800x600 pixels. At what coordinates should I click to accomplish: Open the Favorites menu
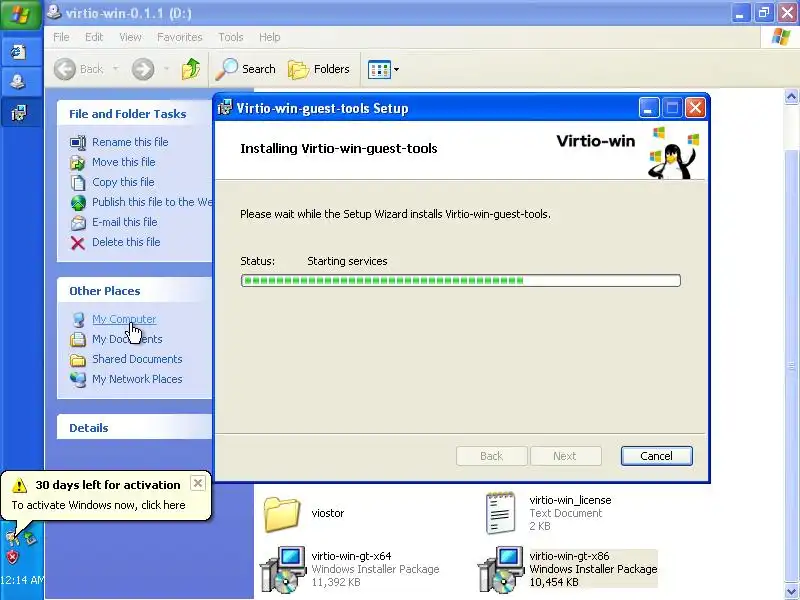[180, 37]
